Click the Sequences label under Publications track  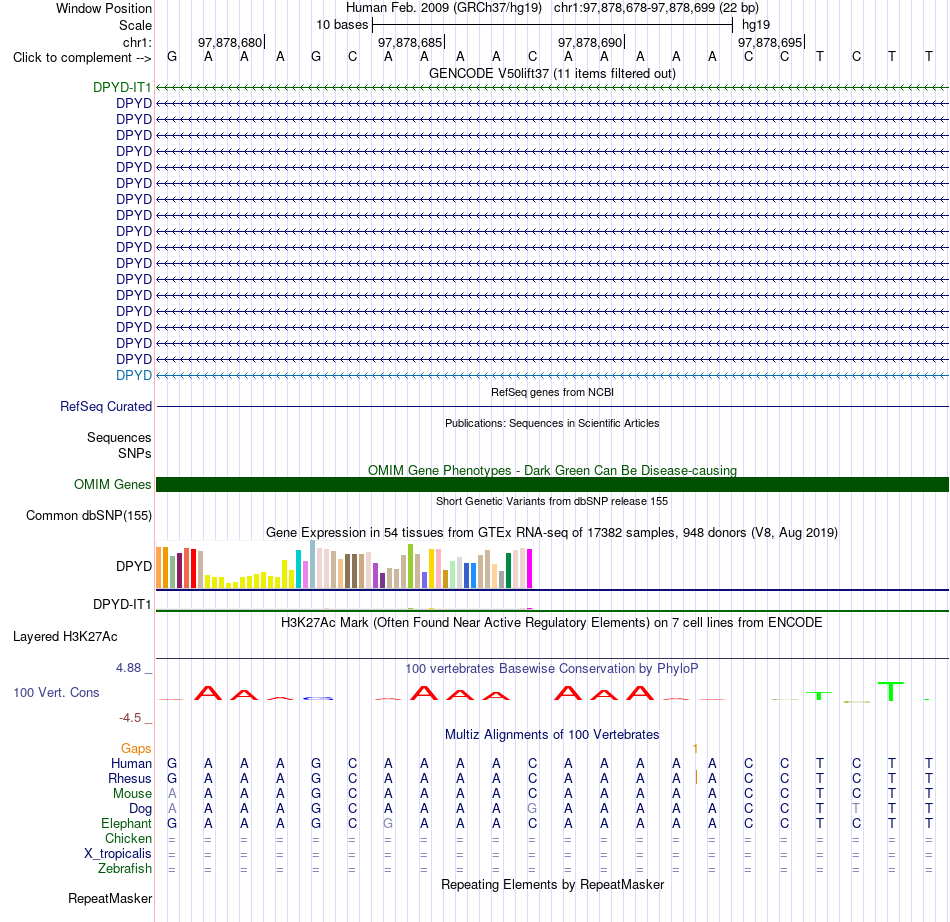[x=119, y=437]
